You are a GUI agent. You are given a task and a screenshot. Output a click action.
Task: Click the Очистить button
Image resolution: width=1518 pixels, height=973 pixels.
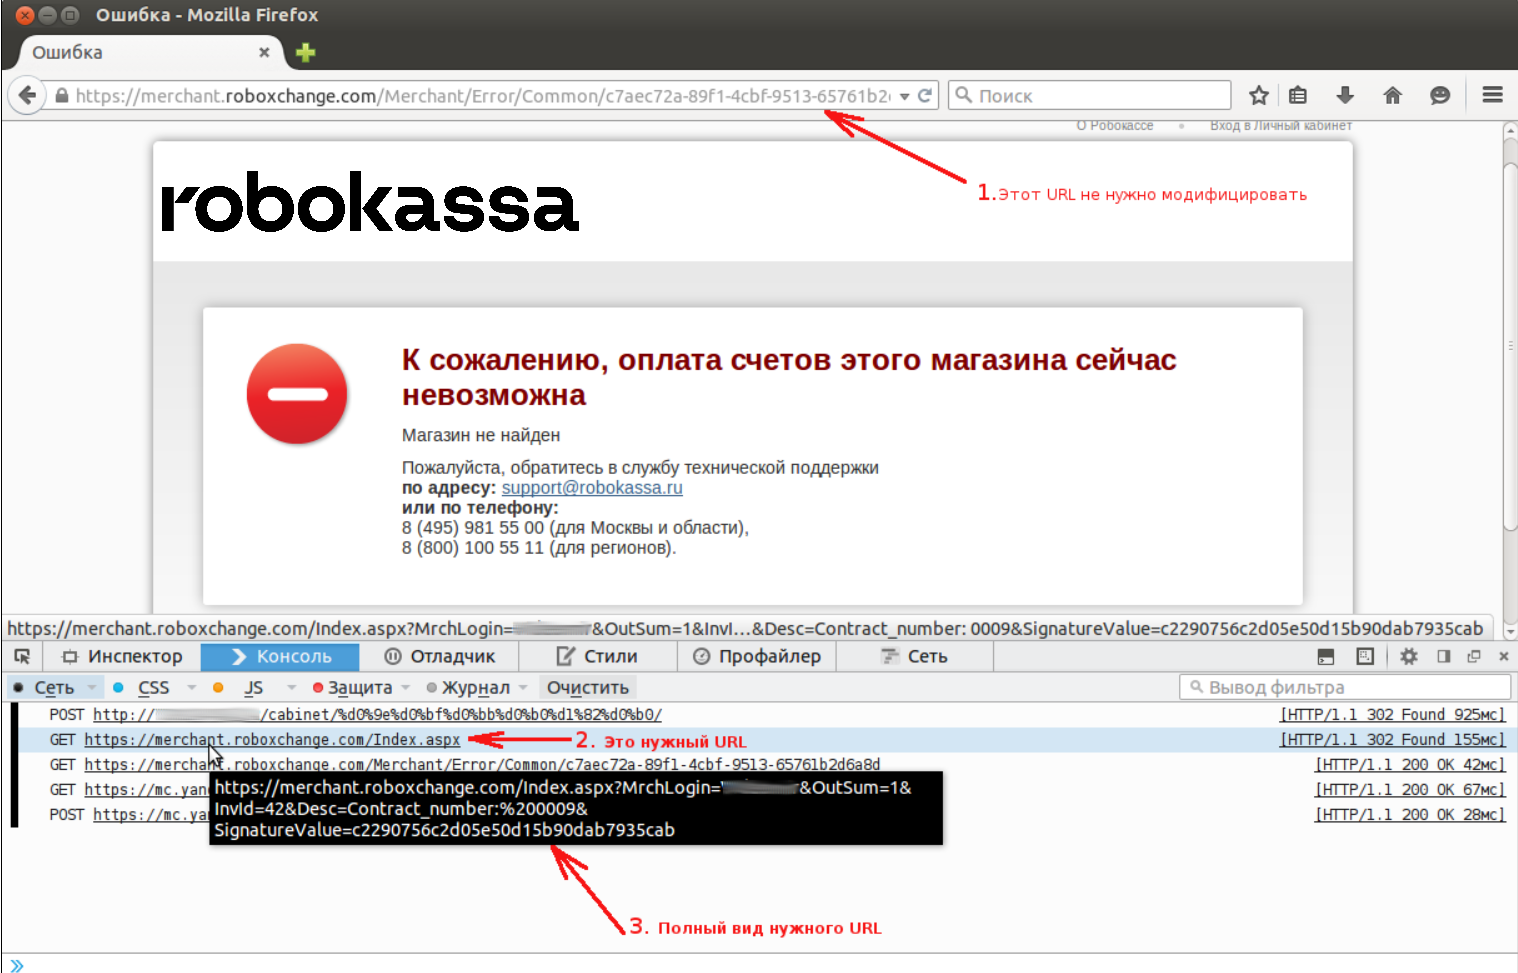(x=588, y=687)
